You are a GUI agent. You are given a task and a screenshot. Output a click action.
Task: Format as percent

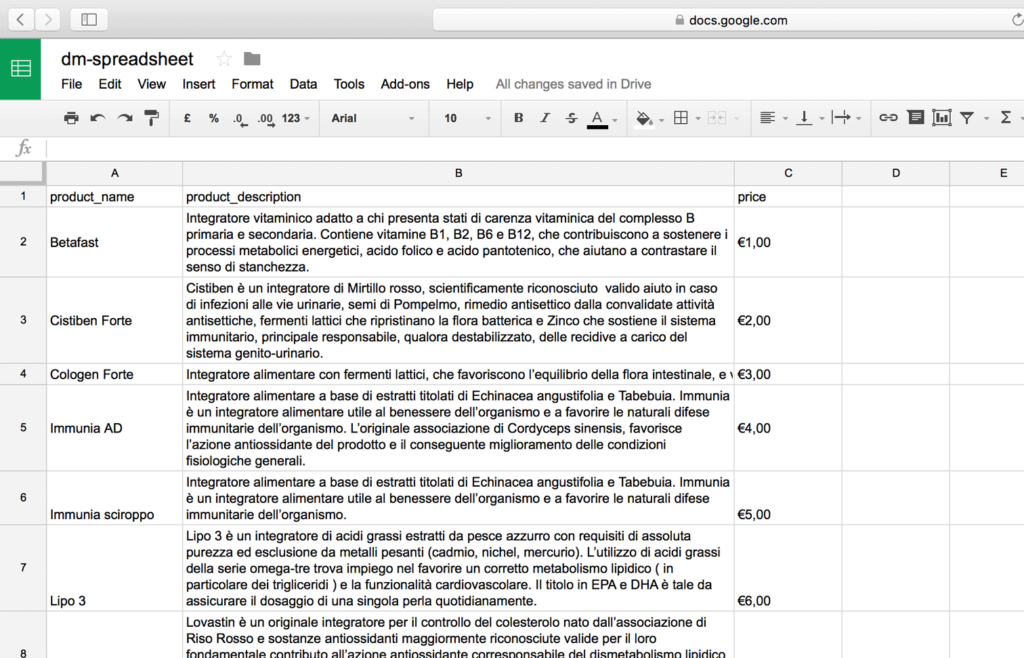point(214,118)
